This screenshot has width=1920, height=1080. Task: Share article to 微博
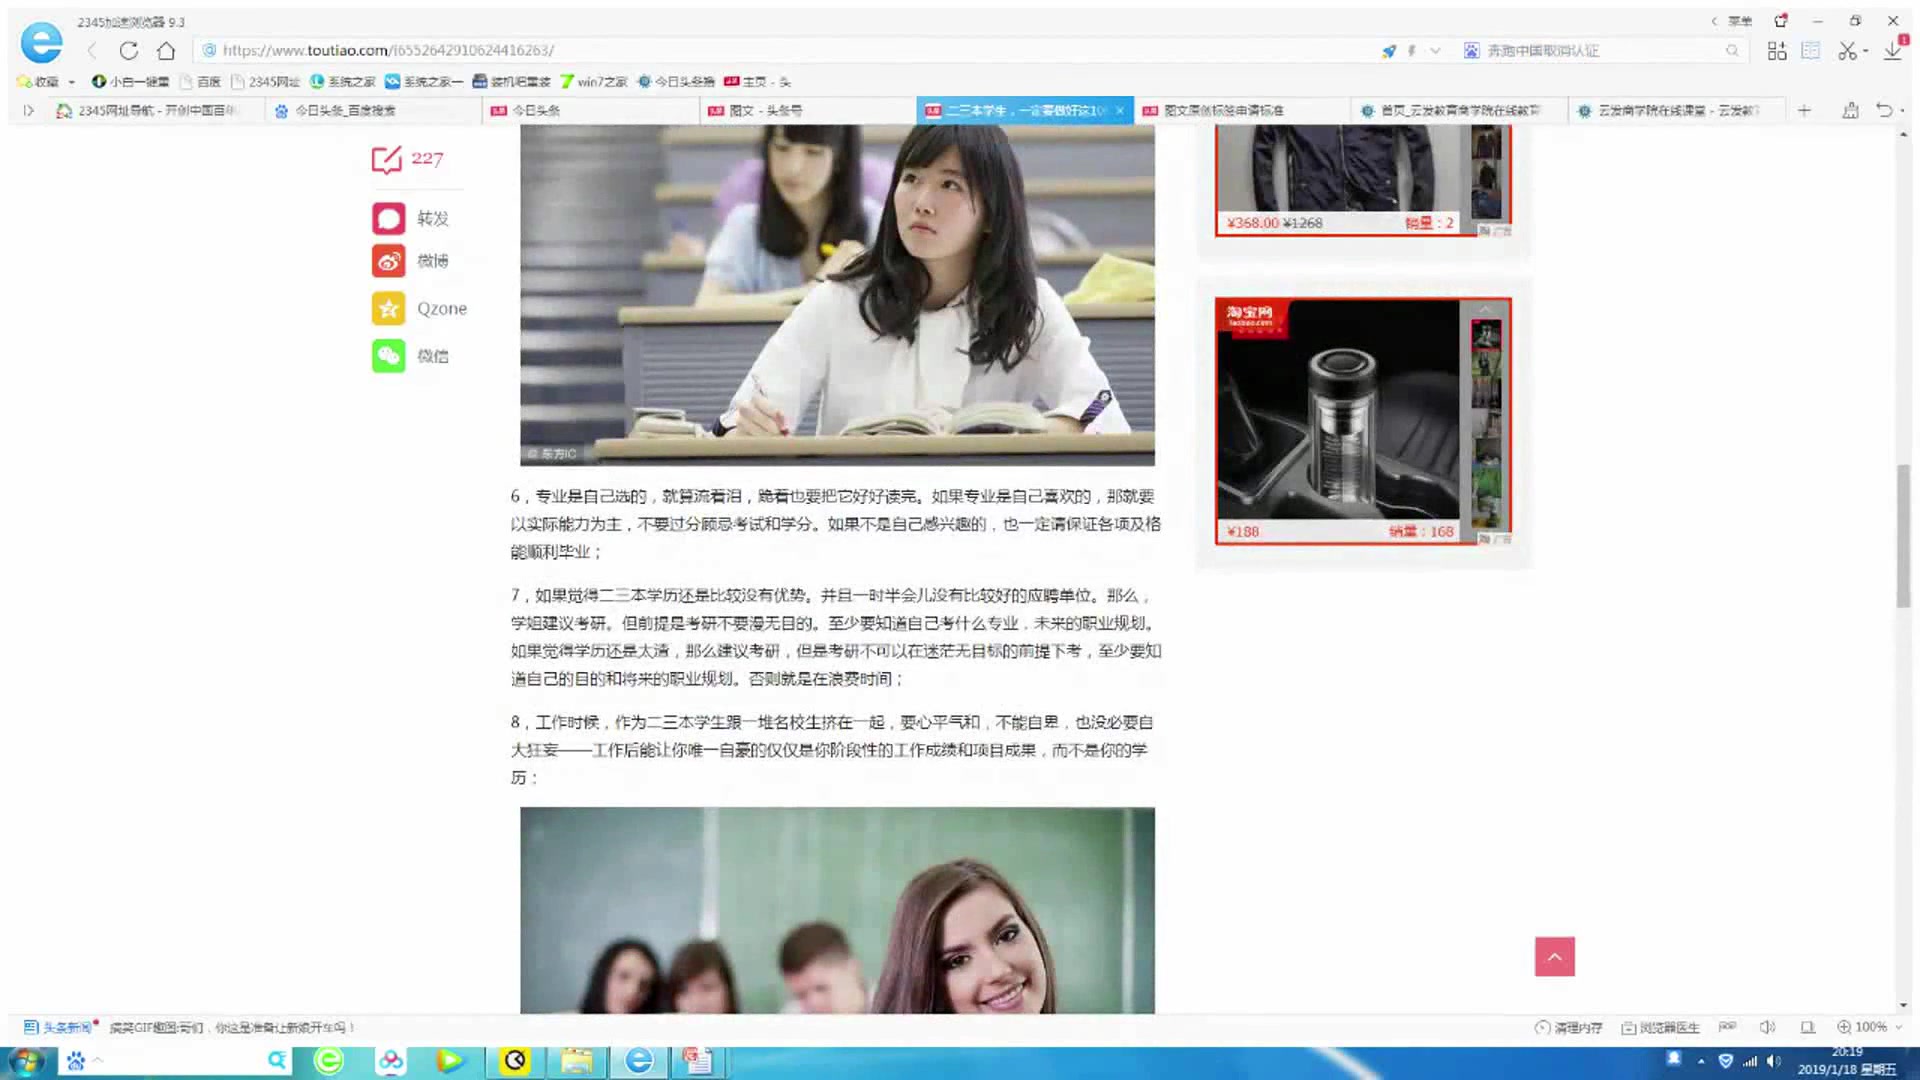(x=389, y=261)
